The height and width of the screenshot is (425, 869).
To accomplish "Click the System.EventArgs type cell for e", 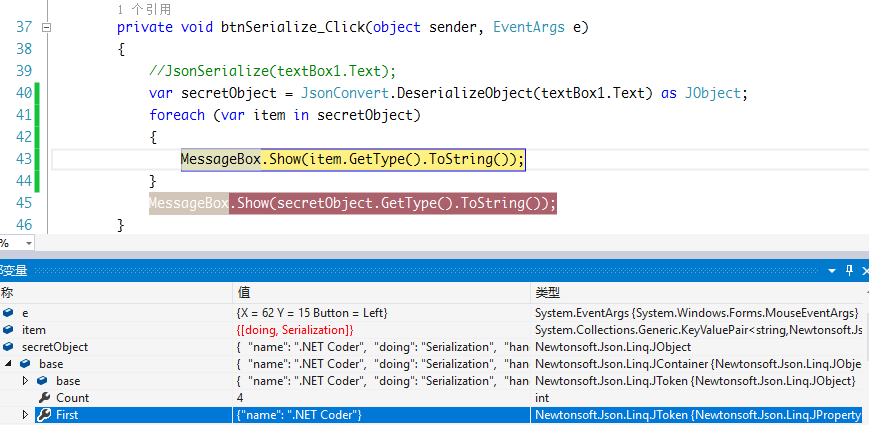I will [697, 313].
